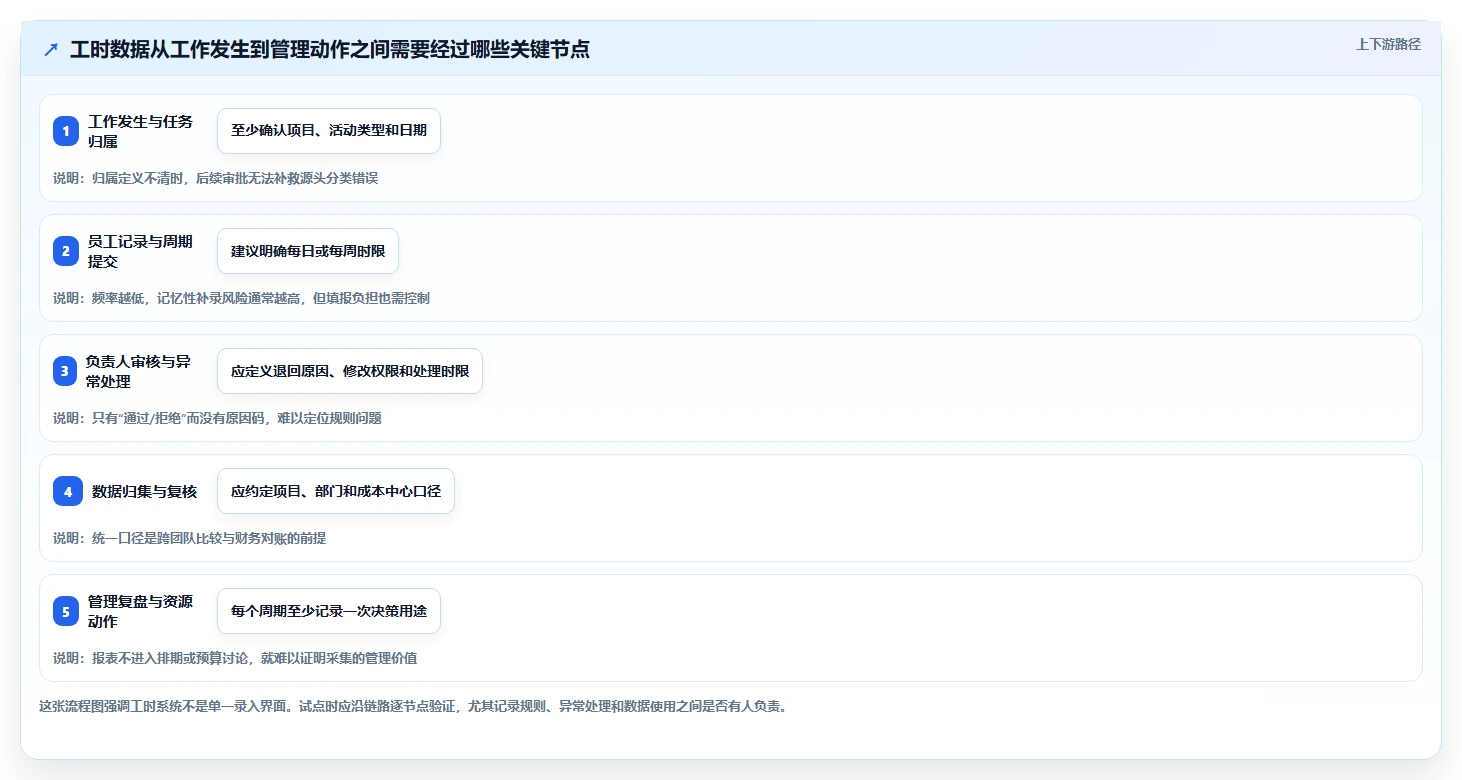Image resolution: width=1462 pixels, height=780 pixels.
Task: Click the note 统一口径是跨团队比较与财务对账的前提
Action: point(190,538)
